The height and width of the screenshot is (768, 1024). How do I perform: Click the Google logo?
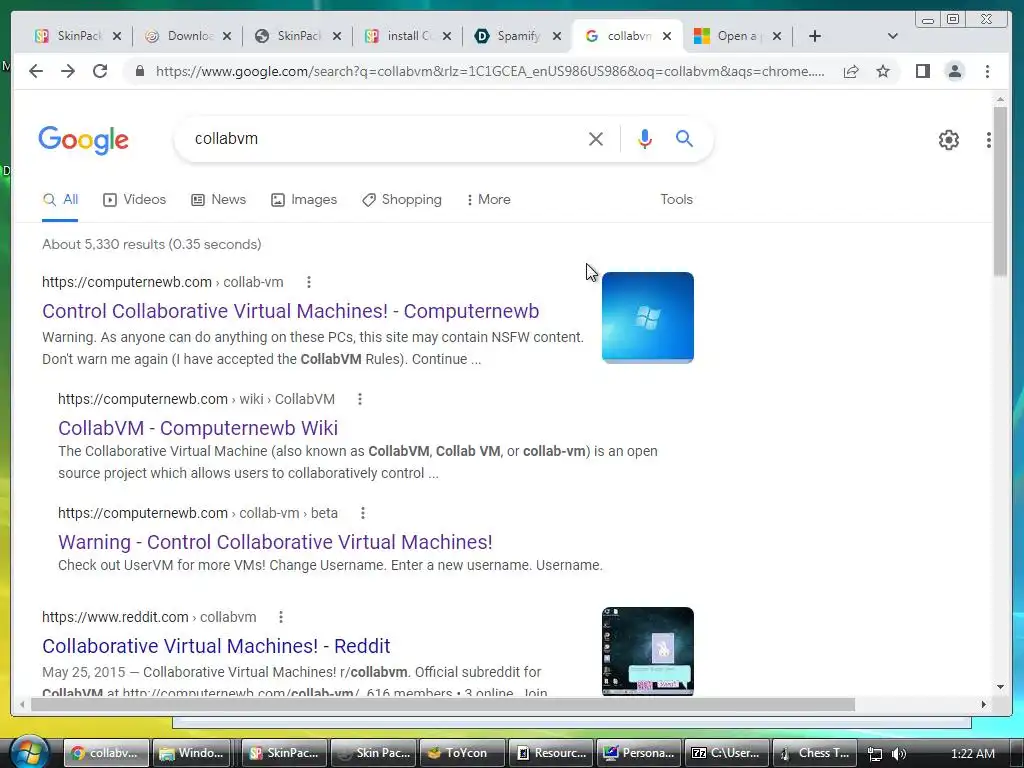coord(84,140)
